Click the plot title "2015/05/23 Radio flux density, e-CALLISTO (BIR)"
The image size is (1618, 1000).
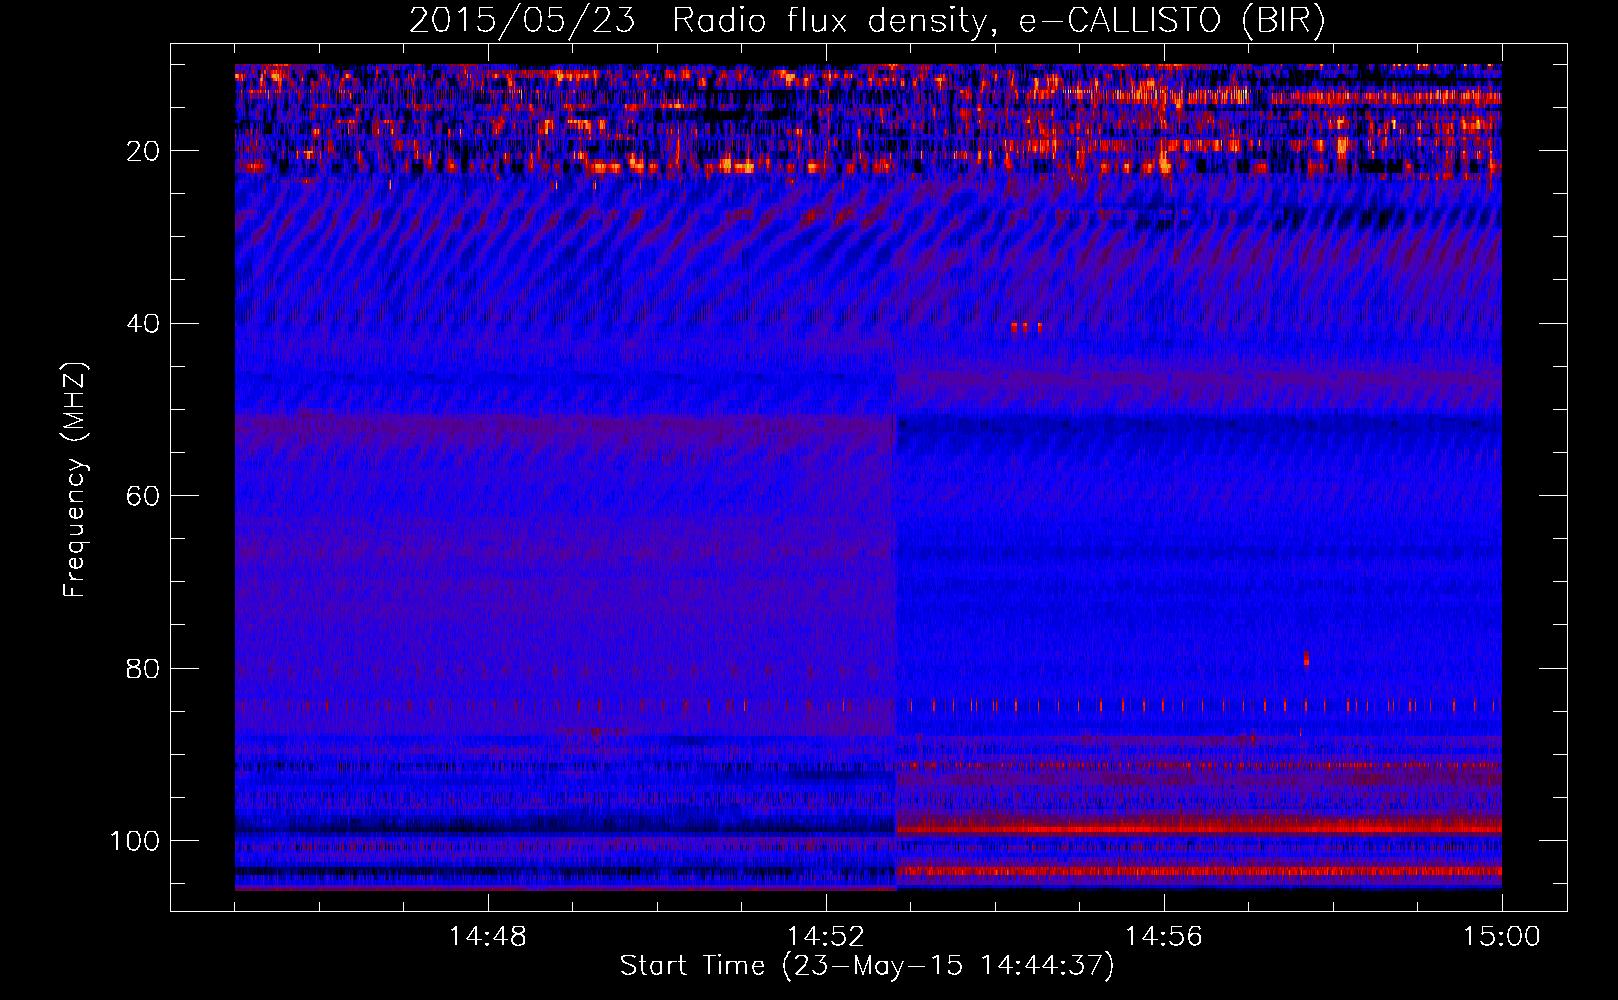coord(867,21)
